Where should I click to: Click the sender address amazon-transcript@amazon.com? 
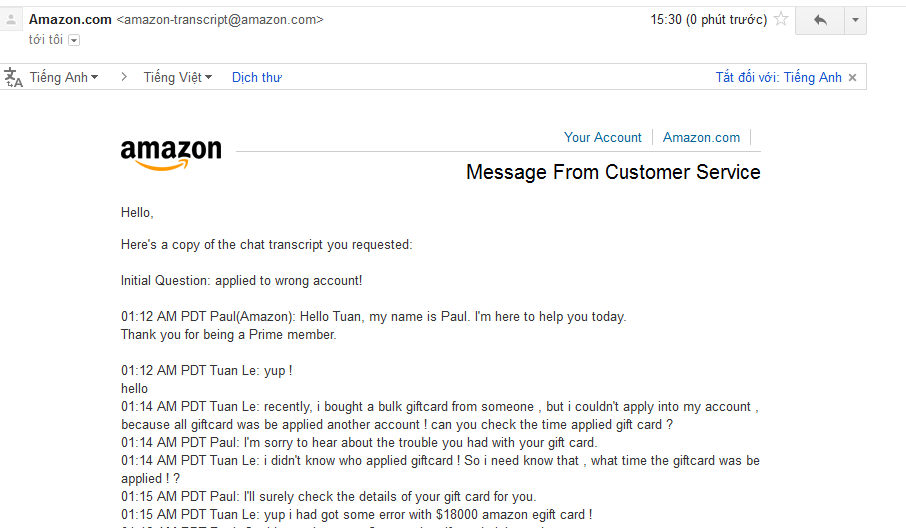click(x=220, y=19)
